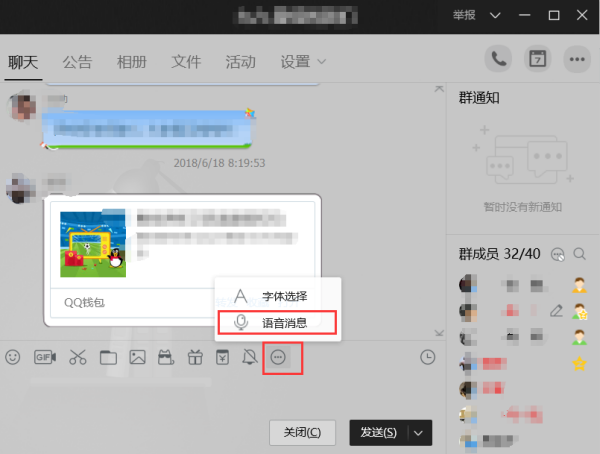Expand the send button options arrow
This screenshot has height=454, width=600.
(x=419, y=433)
